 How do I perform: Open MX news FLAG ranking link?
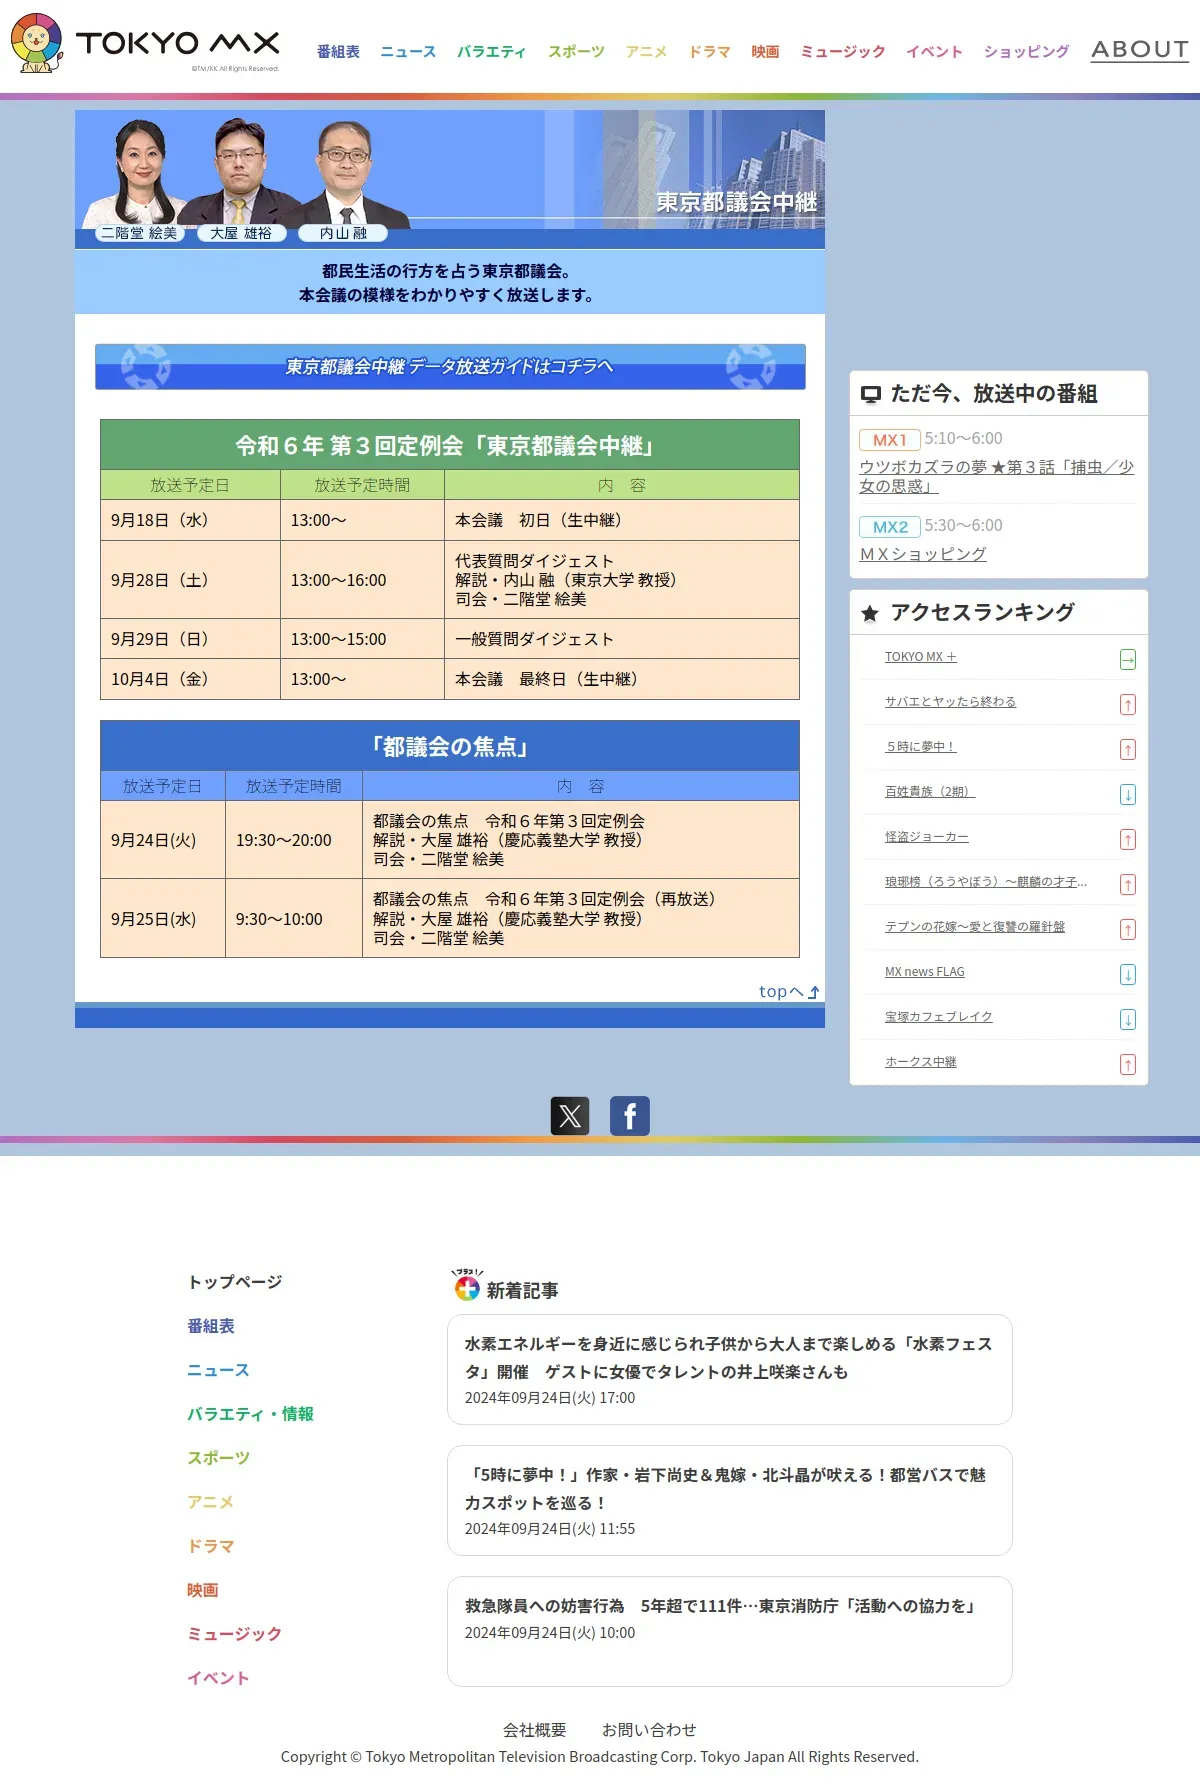pos(924,972)
